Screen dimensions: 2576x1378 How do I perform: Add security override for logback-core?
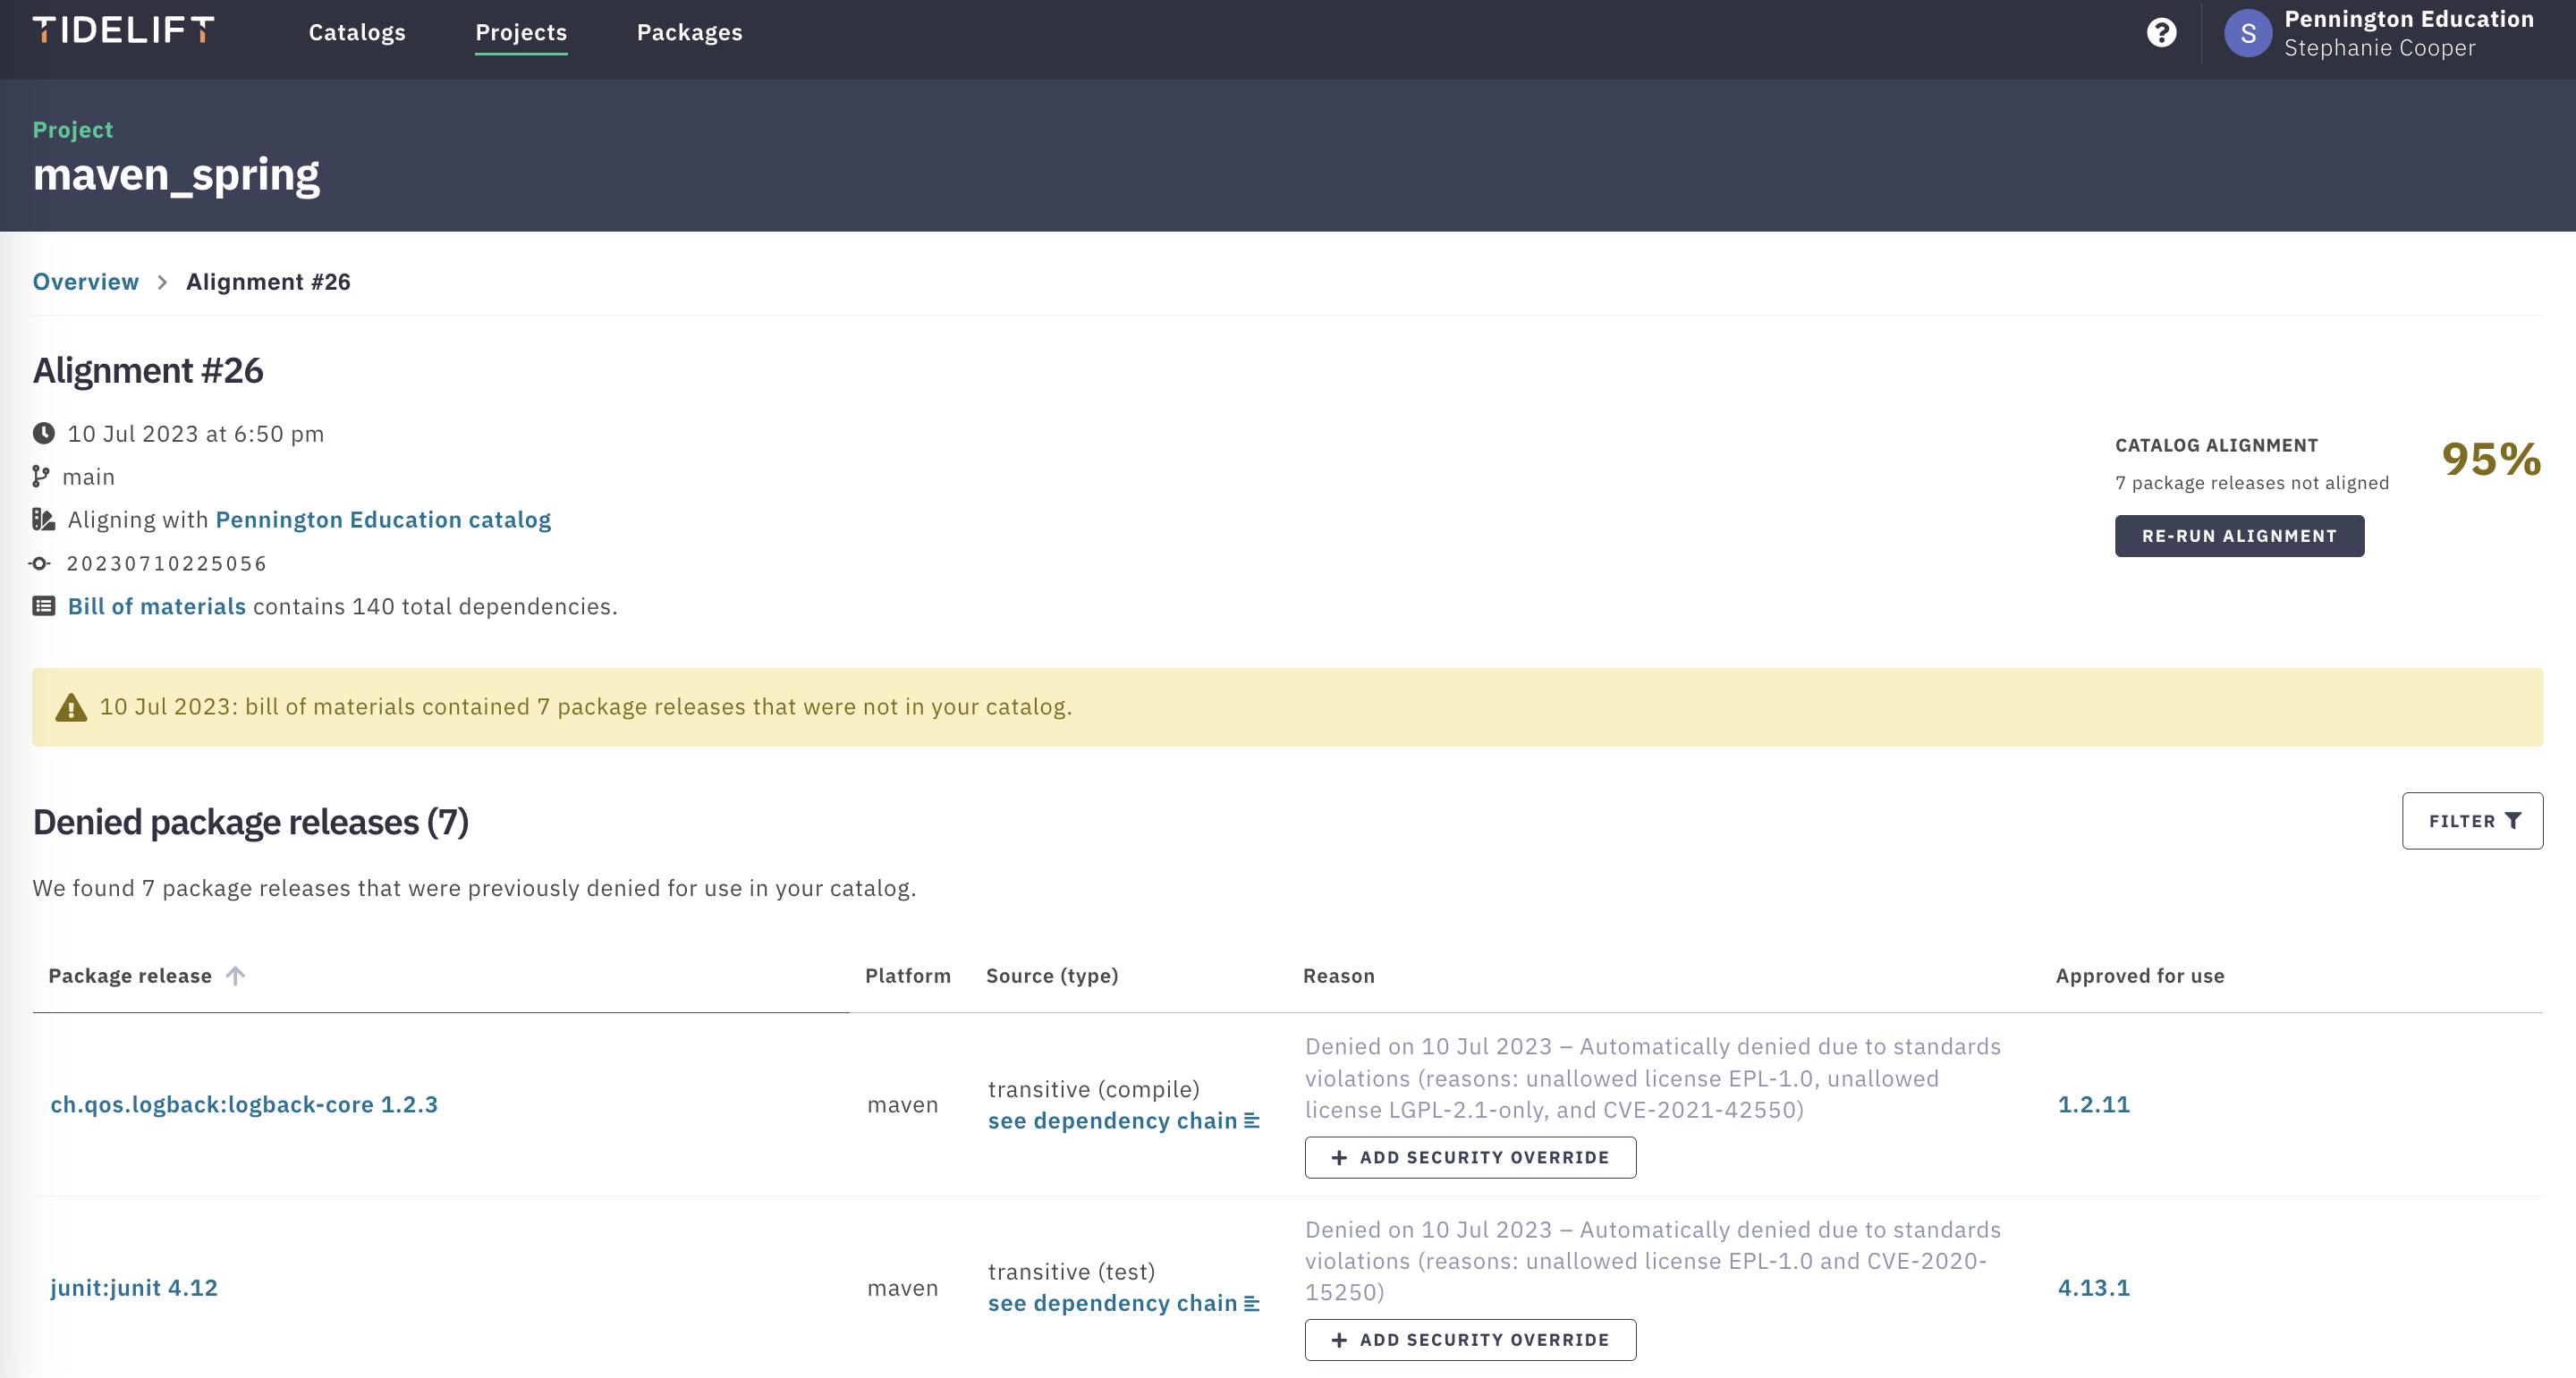tap(1470, 1157)
